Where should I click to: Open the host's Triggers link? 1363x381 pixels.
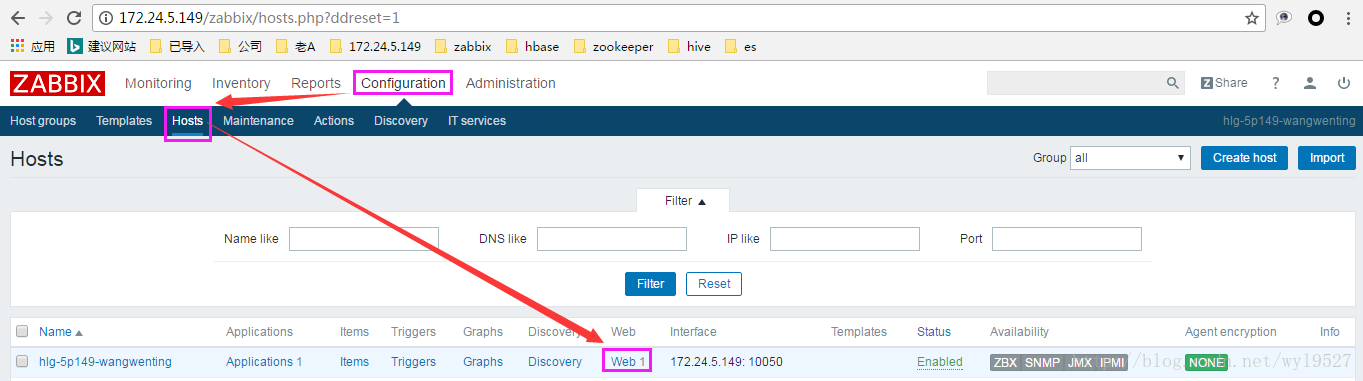414,362
